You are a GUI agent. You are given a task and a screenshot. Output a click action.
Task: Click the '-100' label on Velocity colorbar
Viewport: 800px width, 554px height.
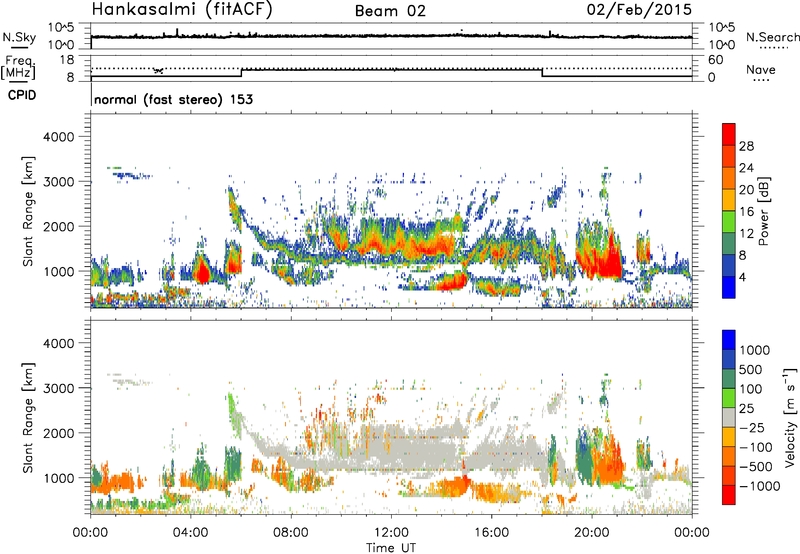click(x=755, y=447)
